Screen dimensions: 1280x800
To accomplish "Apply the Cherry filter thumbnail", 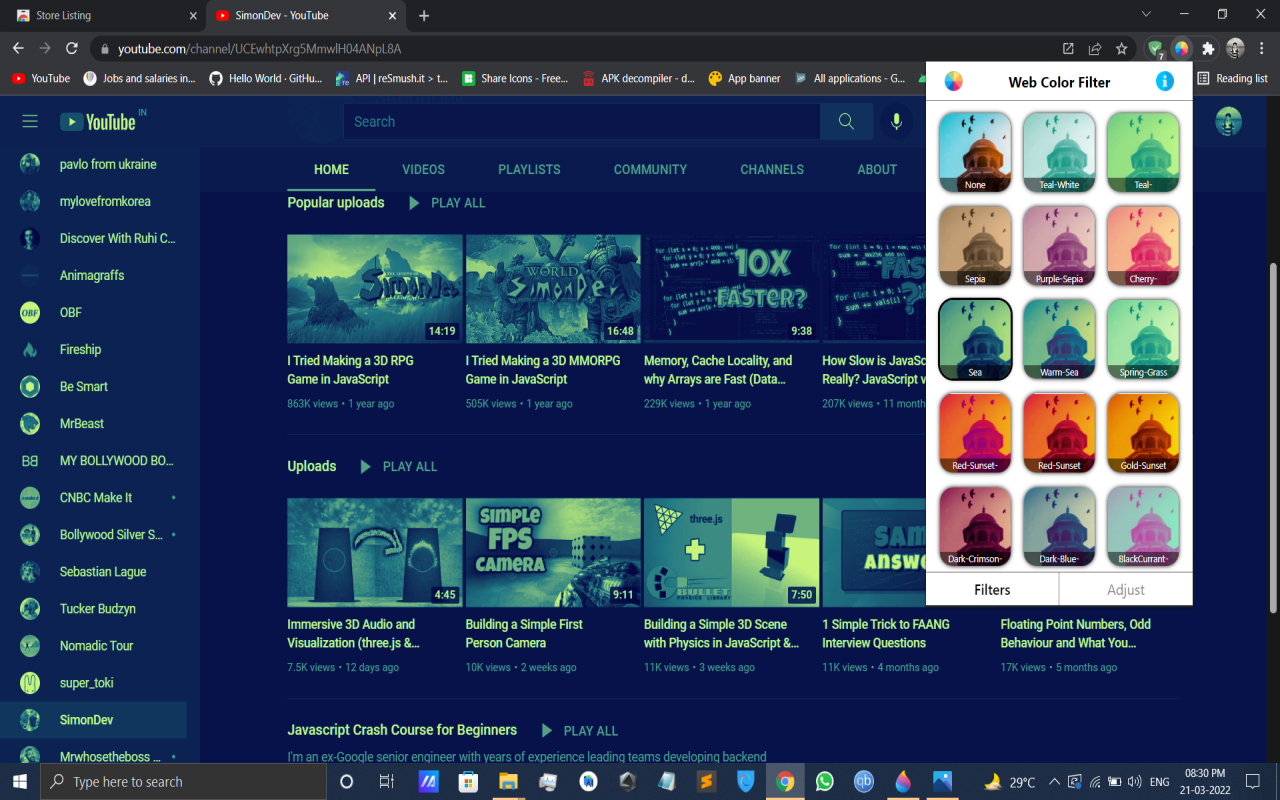I will coord(1143,246).
